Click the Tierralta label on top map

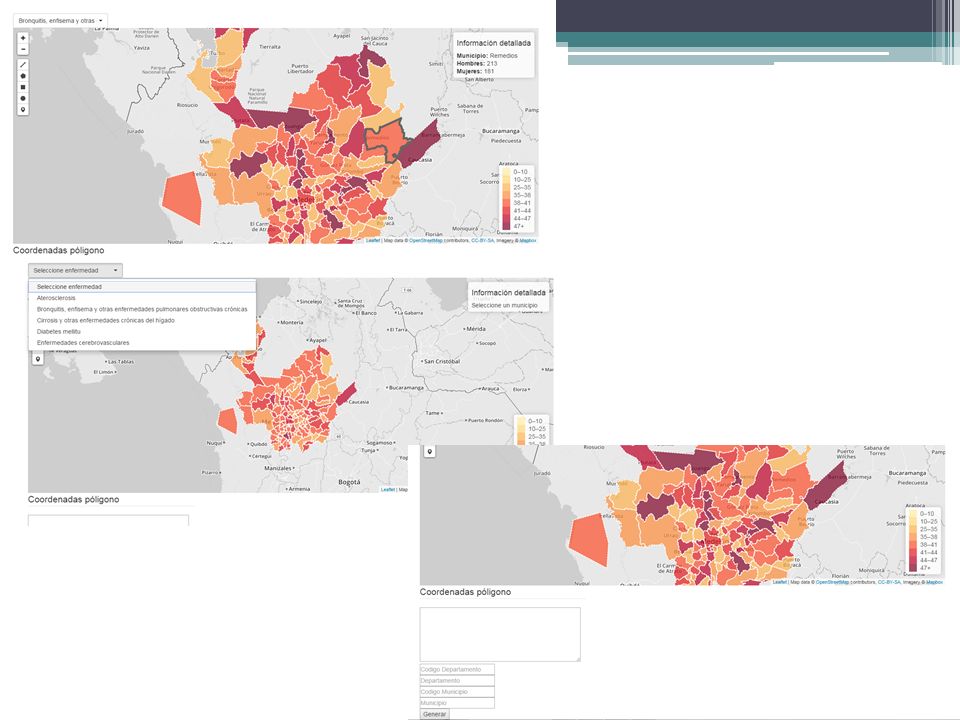269,47
